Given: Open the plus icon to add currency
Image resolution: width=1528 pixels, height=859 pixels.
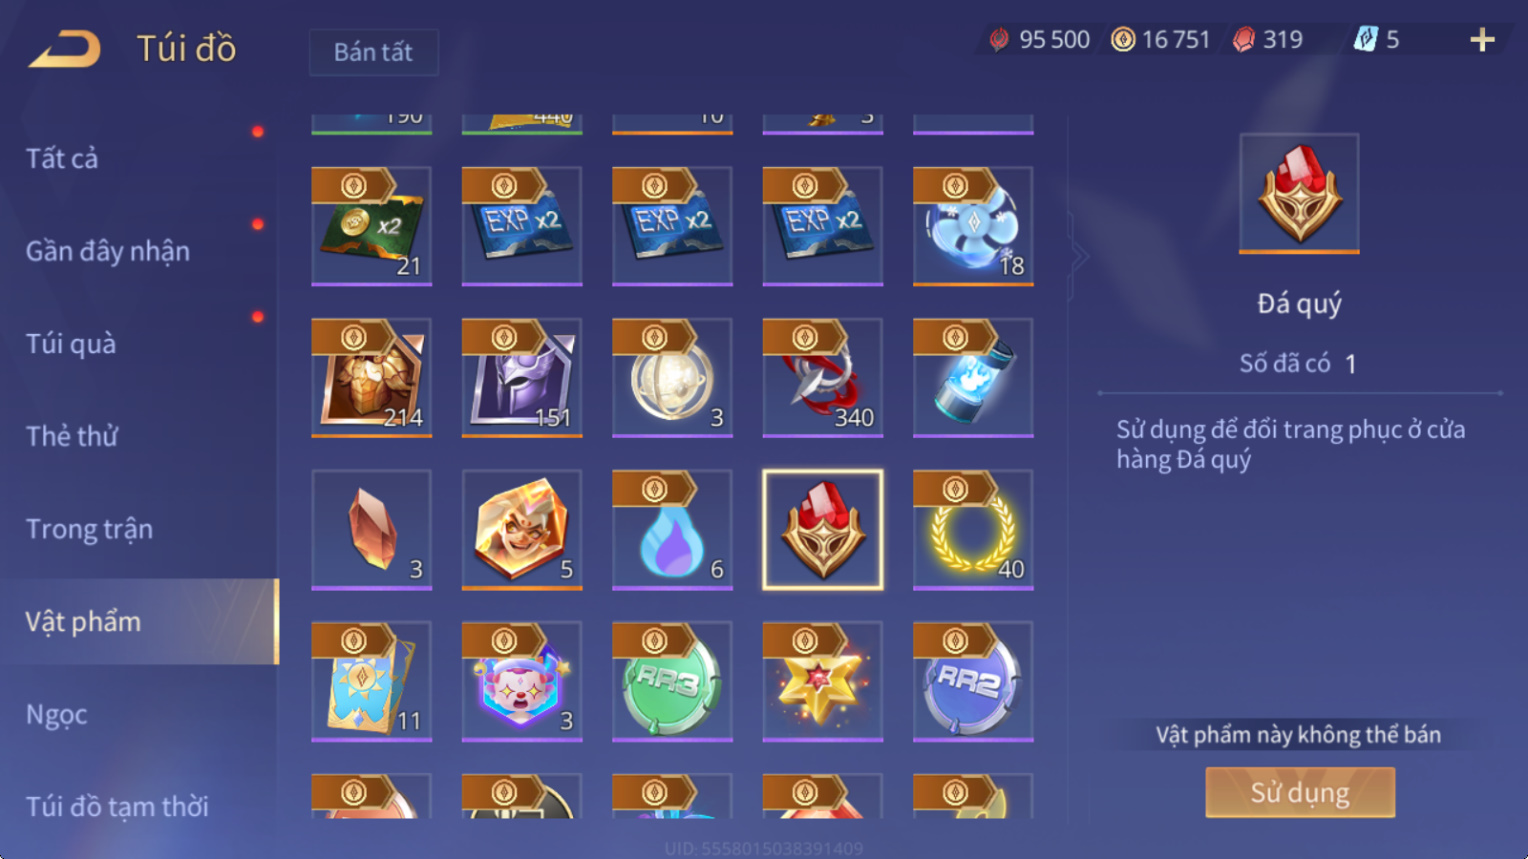Looking at the screenshot, I should [x=1482, y=40].
